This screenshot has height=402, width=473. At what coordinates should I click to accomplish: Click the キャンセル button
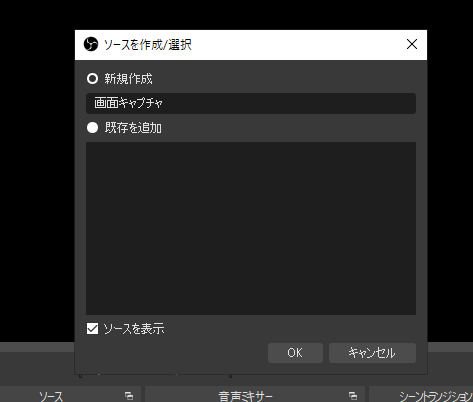coord(372,353)
